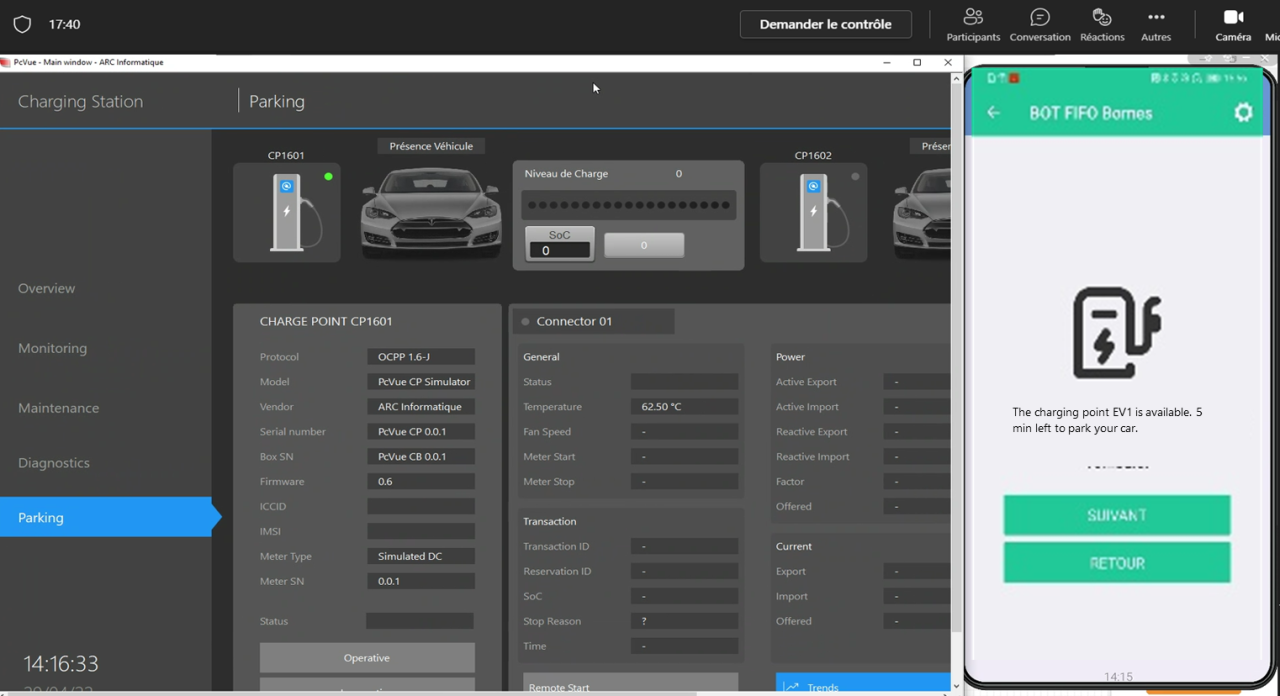Click the SoC value input field

point(560,251)
